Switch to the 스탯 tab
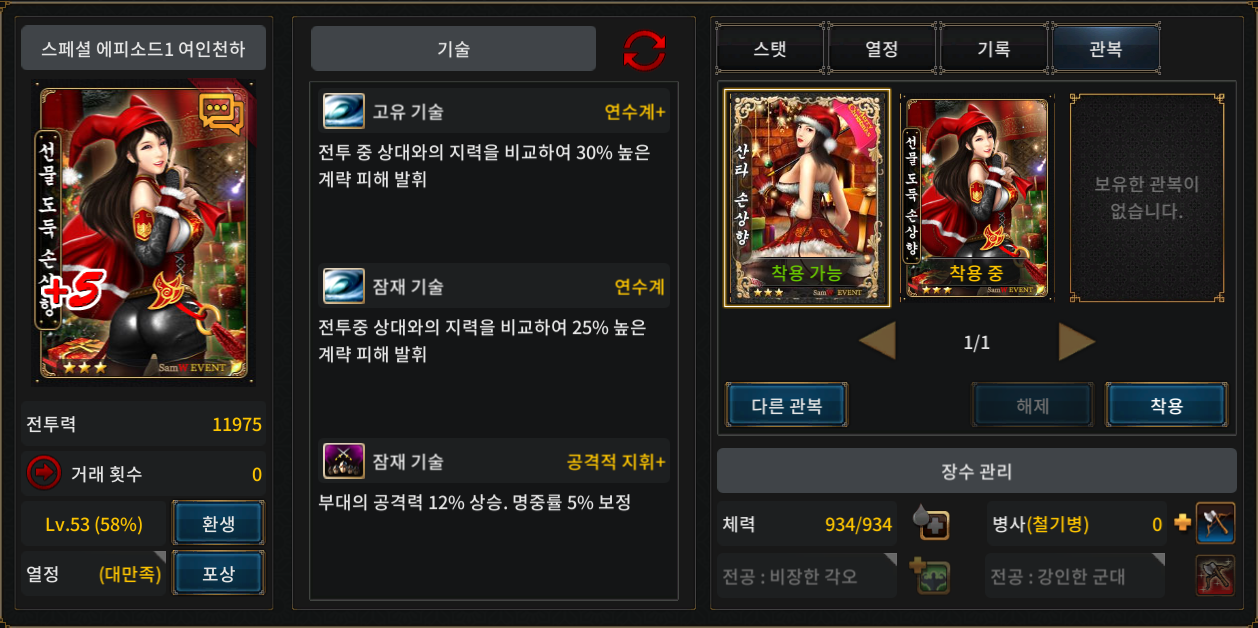Screen dimensions: 1258x628 [x=770, y=49]
